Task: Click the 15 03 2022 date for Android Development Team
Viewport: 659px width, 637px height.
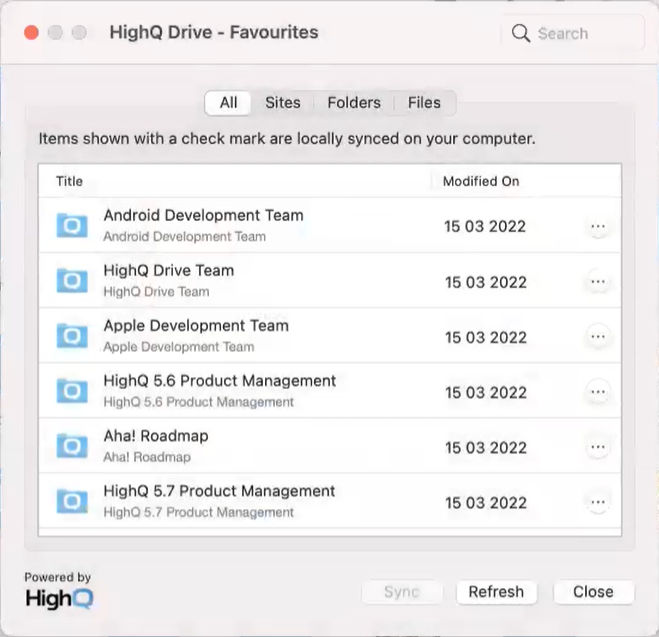Action: (485, 226)
